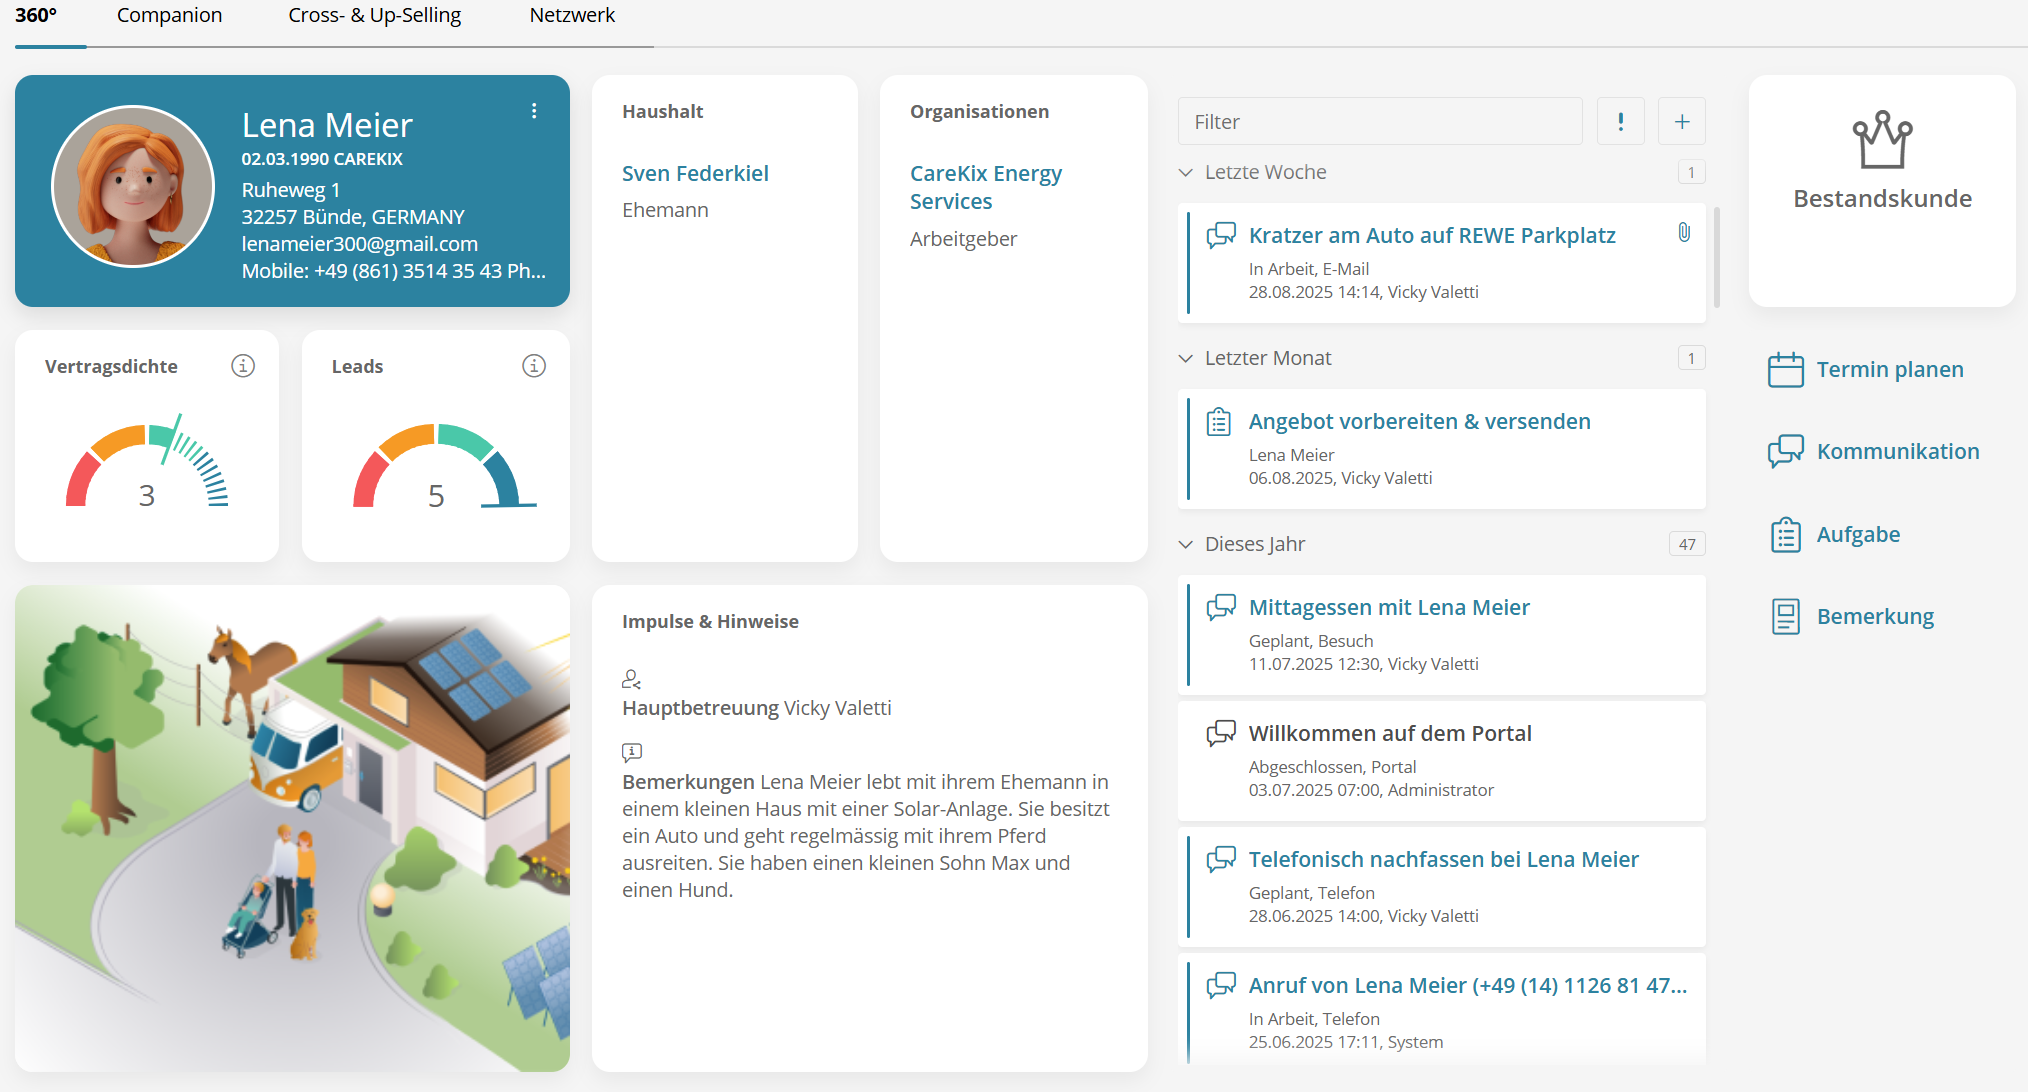Click the Bemerkung document icon
Viewport: 2028px width, 1092px height.
[1784, 616]
